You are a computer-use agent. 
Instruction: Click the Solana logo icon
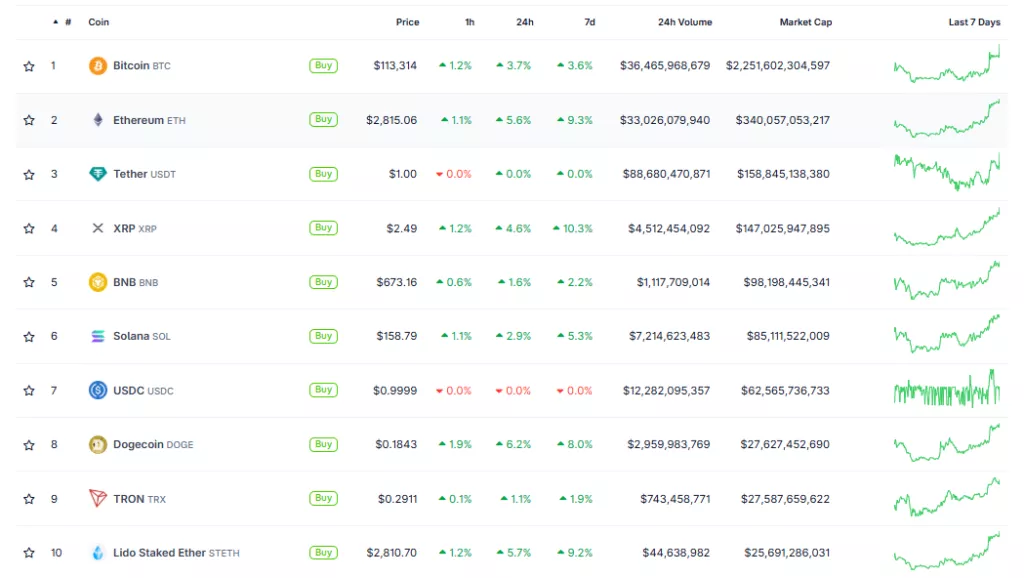tap(98, 336)
